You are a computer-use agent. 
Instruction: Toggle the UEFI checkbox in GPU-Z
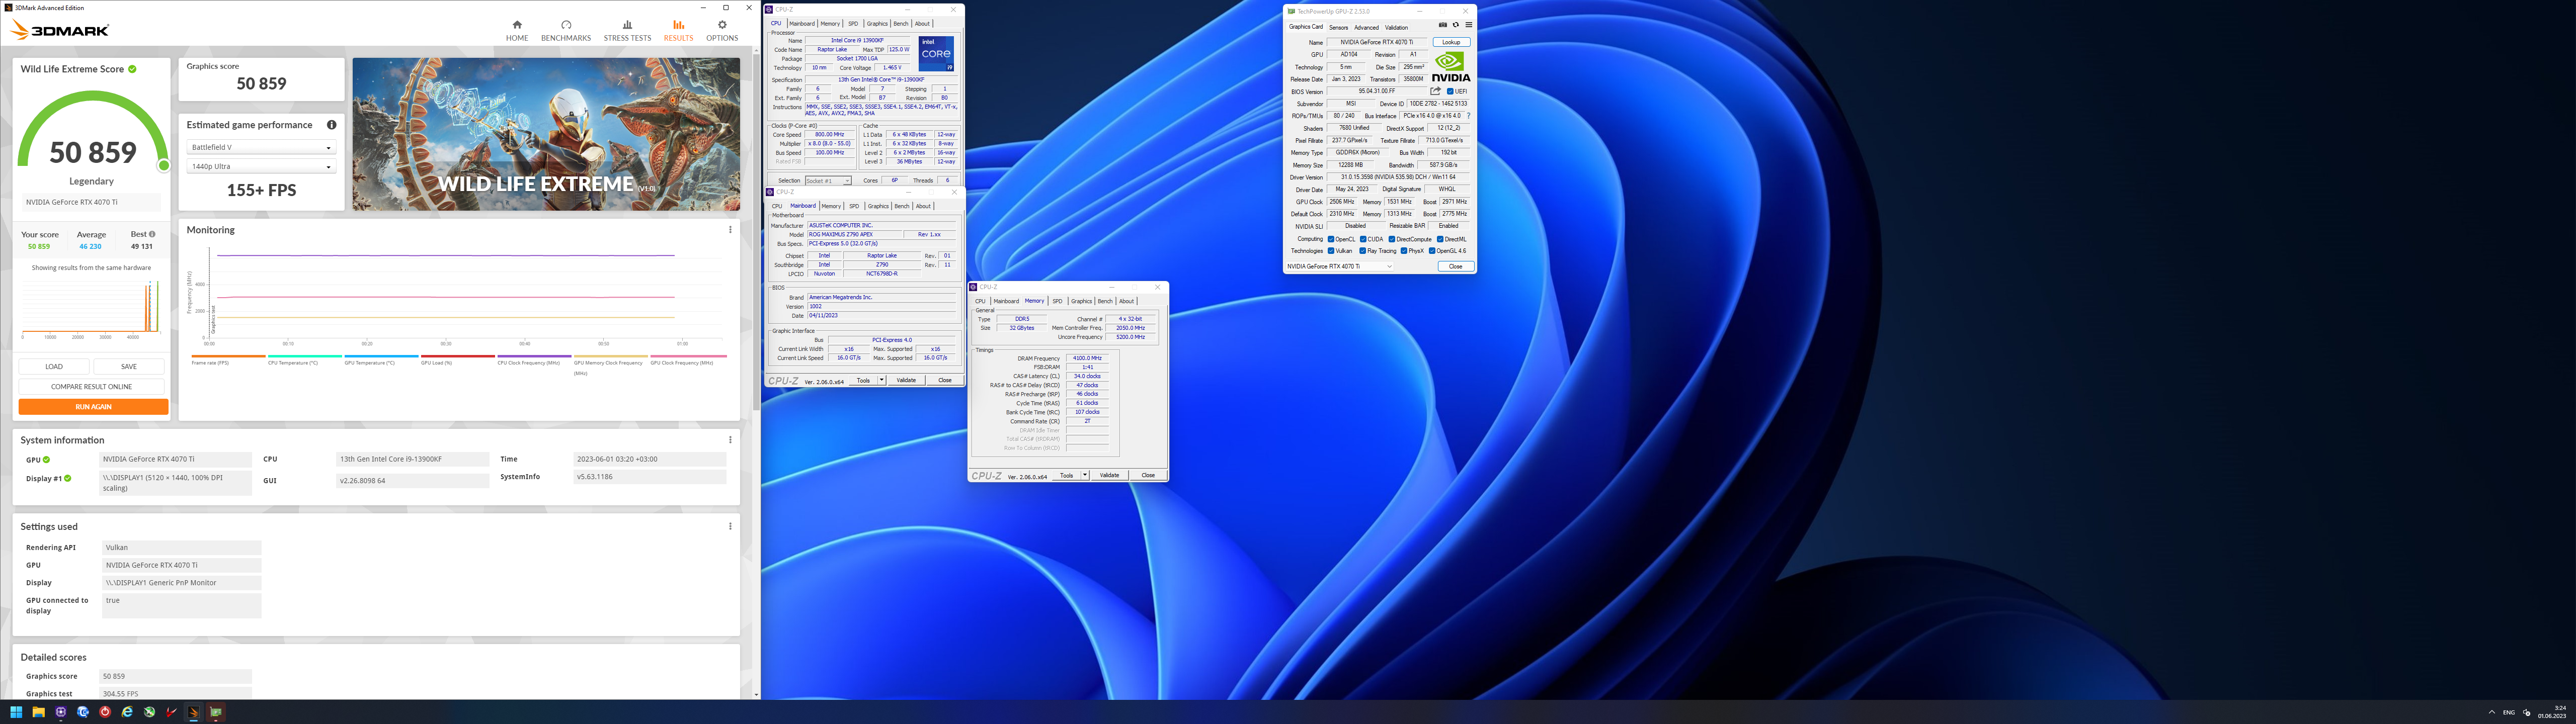1450,91
